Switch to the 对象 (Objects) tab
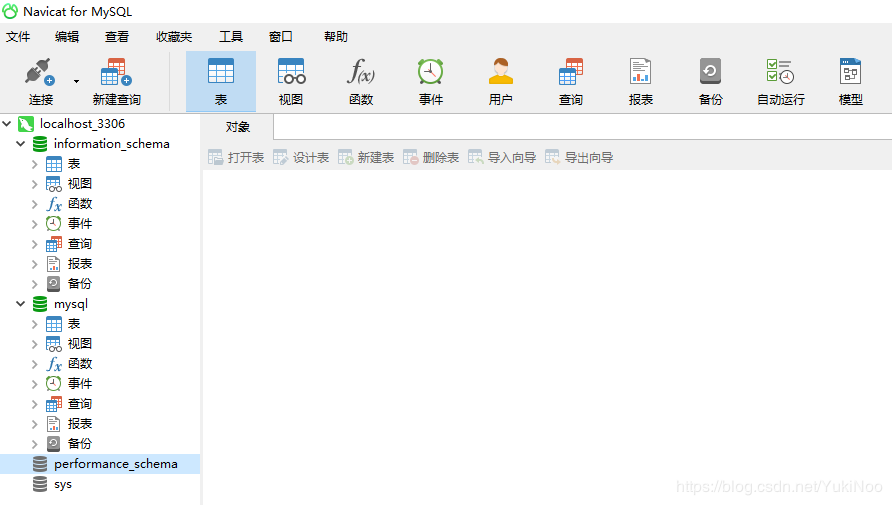892x505 pixels. pos(238,127)
